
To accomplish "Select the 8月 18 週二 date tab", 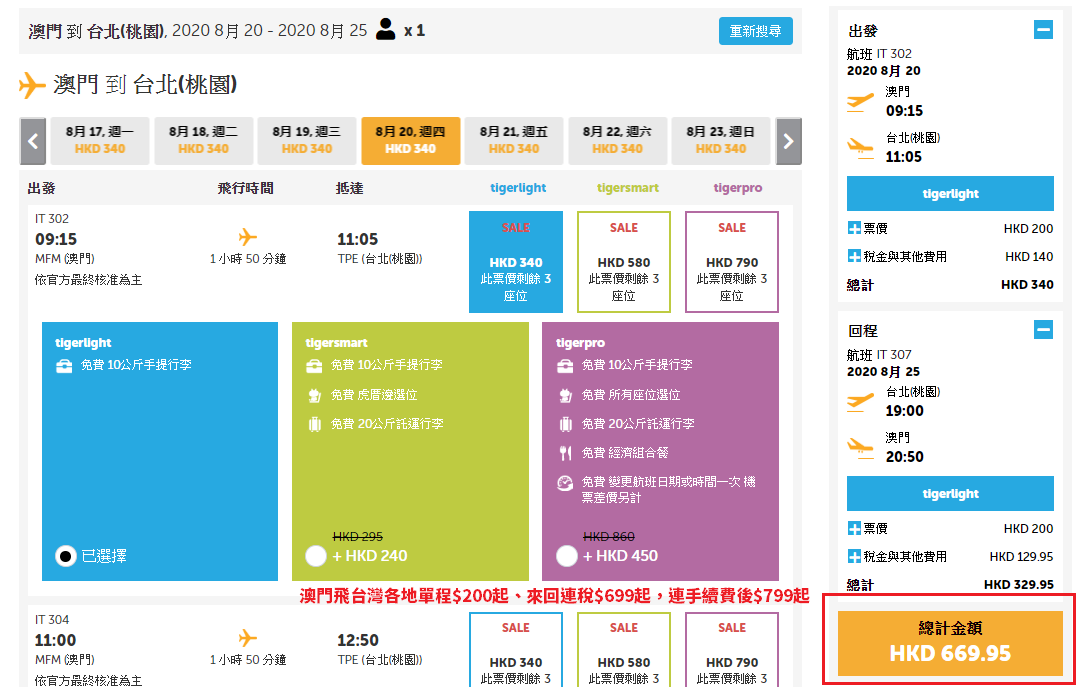I will (x=203, y=141).
